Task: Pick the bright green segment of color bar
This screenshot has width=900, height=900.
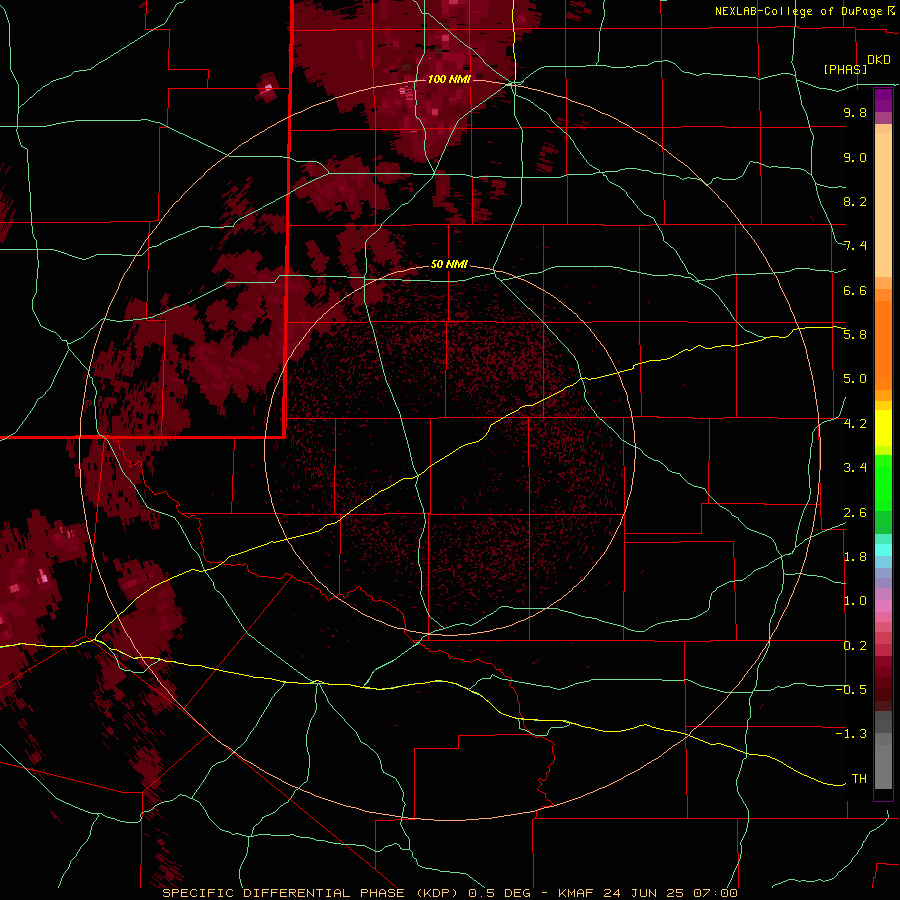Action: pyautogui.click(x=883, y=483)
